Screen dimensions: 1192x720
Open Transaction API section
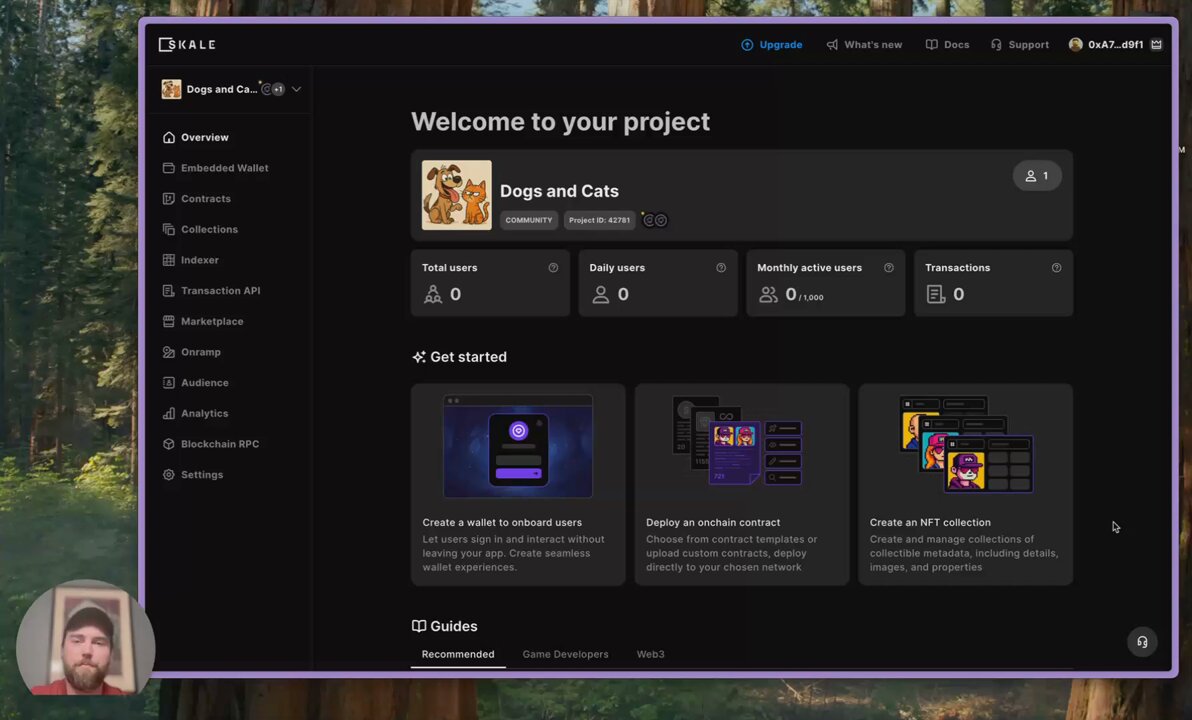211,290
